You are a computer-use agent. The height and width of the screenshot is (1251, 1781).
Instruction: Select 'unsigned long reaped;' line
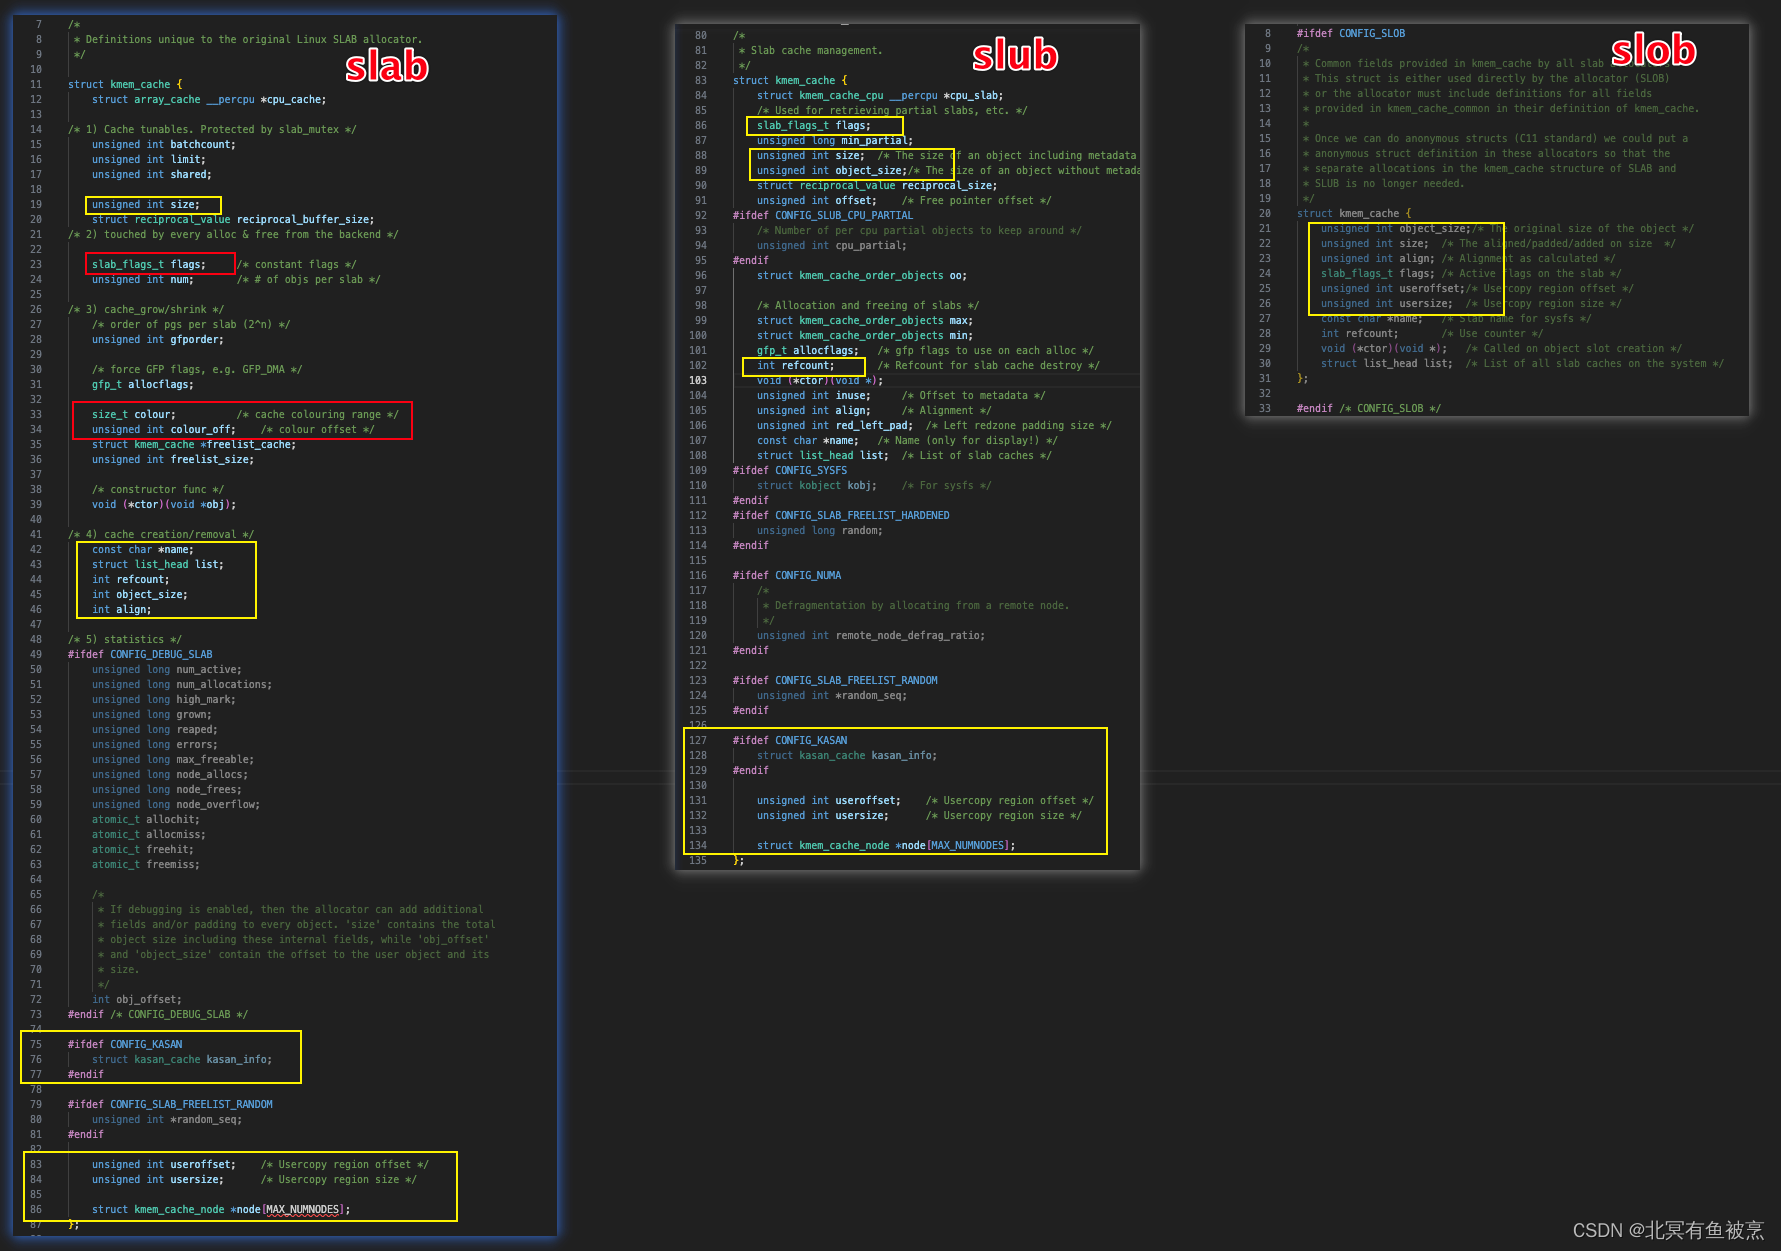coord(155,729)
